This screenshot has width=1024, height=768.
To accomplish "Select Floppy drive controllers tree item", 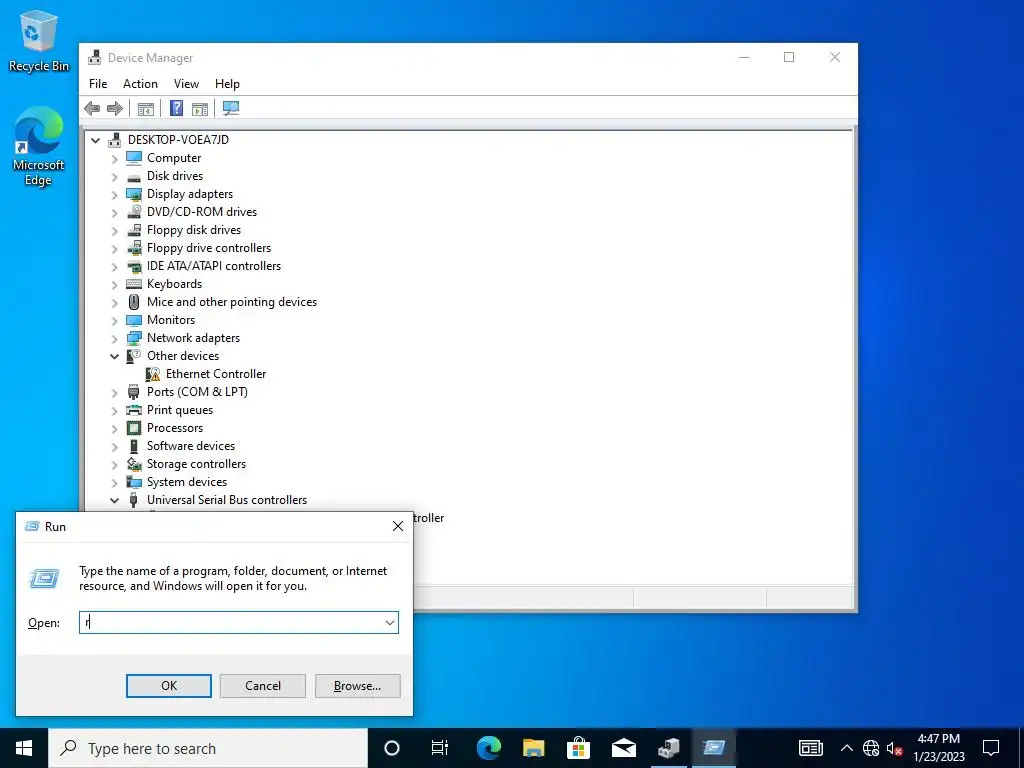I will (x=209, y=248).
